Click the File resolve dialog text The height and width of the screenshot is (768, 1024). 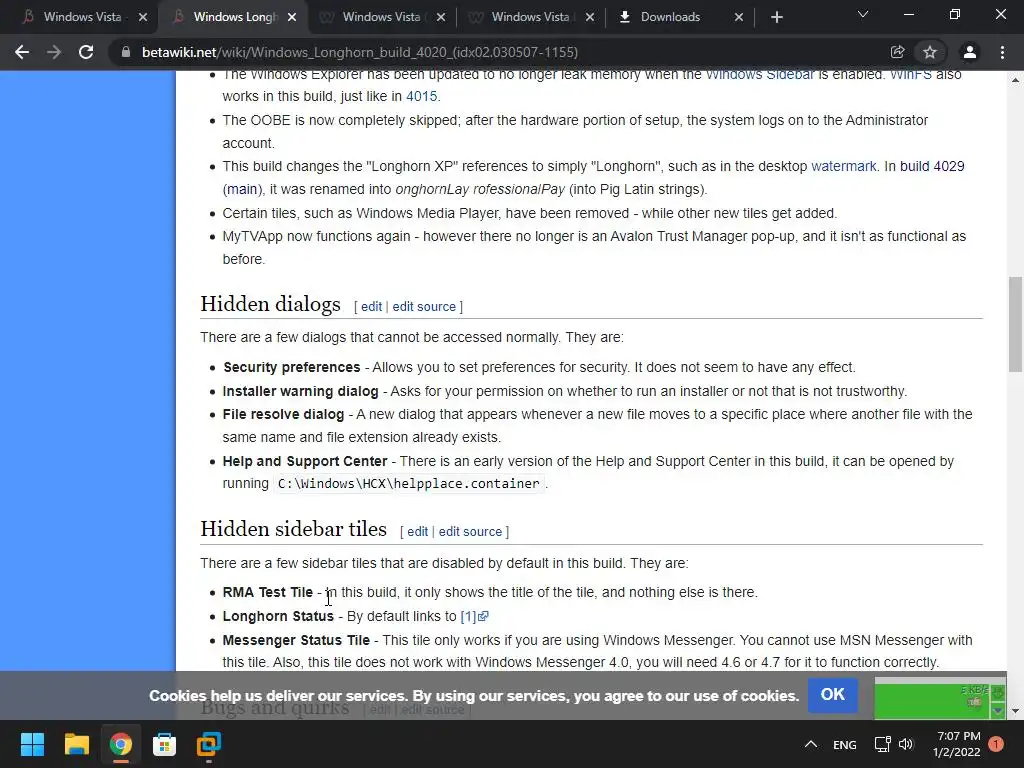point(283,414)
